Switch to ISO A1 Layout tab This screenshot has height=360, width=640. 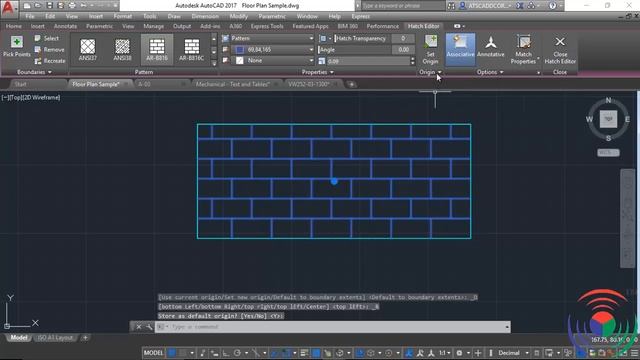coord(55,338)
